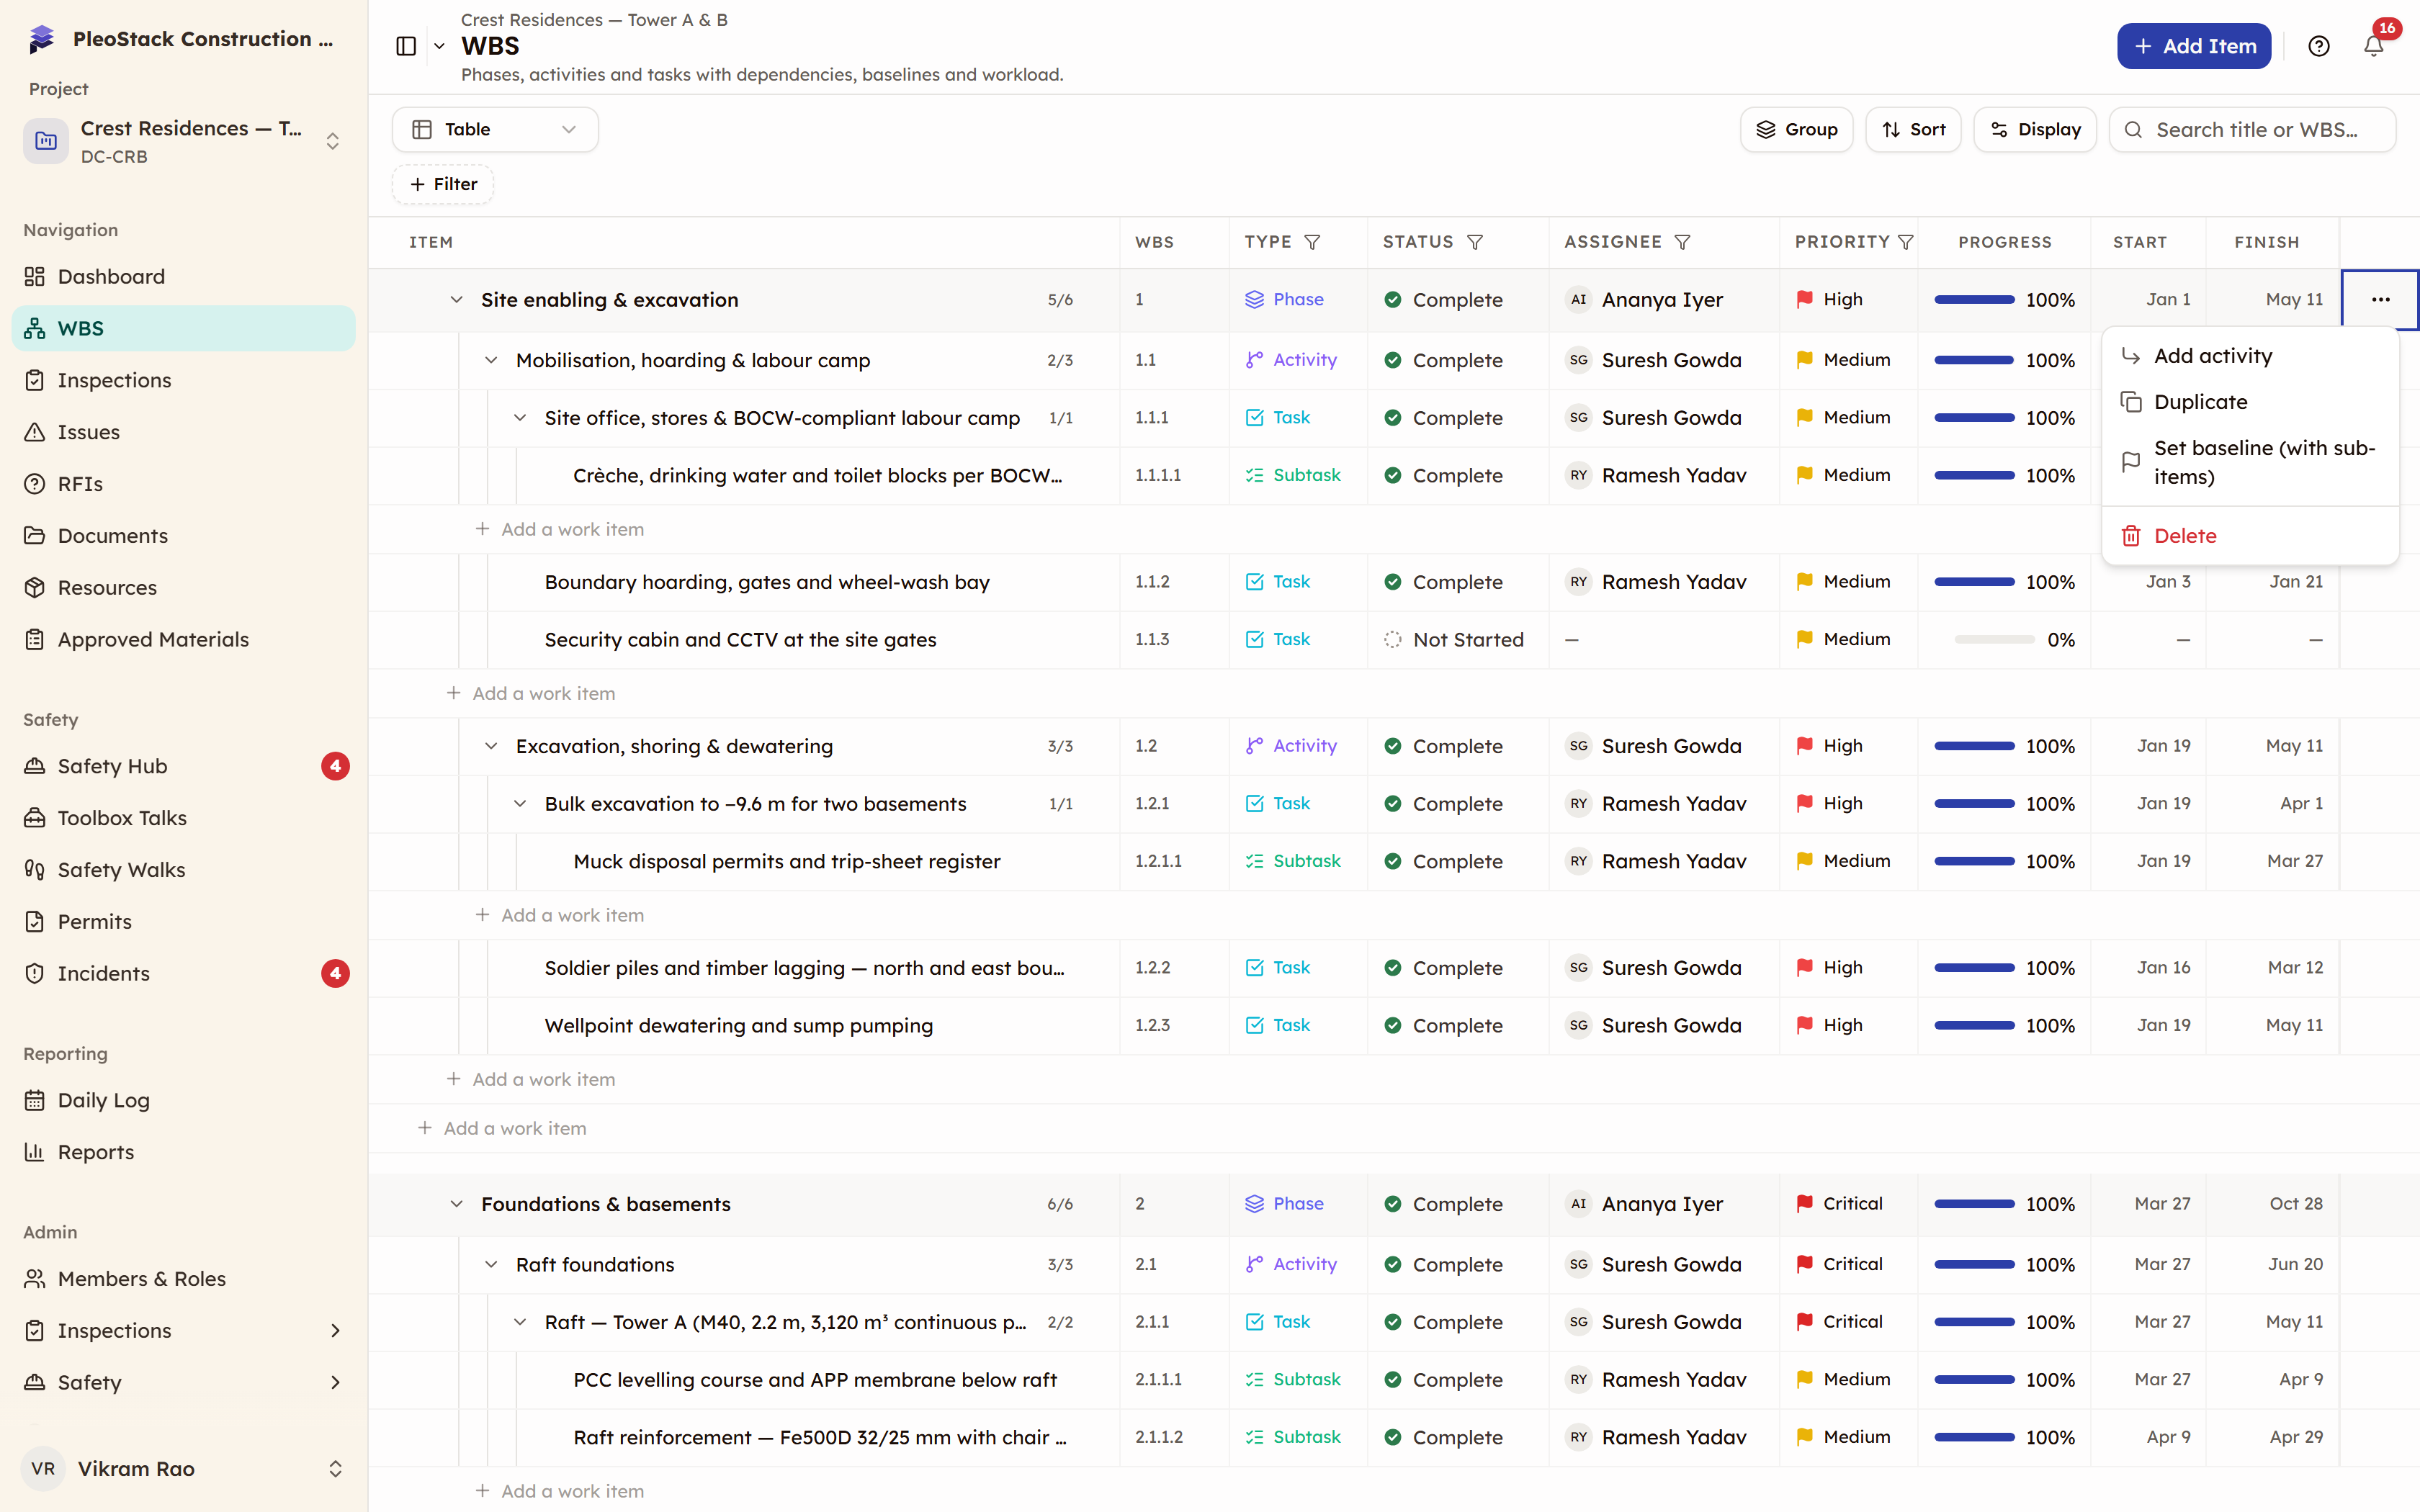Open Approved Materials page
The width and height of the screenshot is (2420, 1512).
click(x=183, y=639)
